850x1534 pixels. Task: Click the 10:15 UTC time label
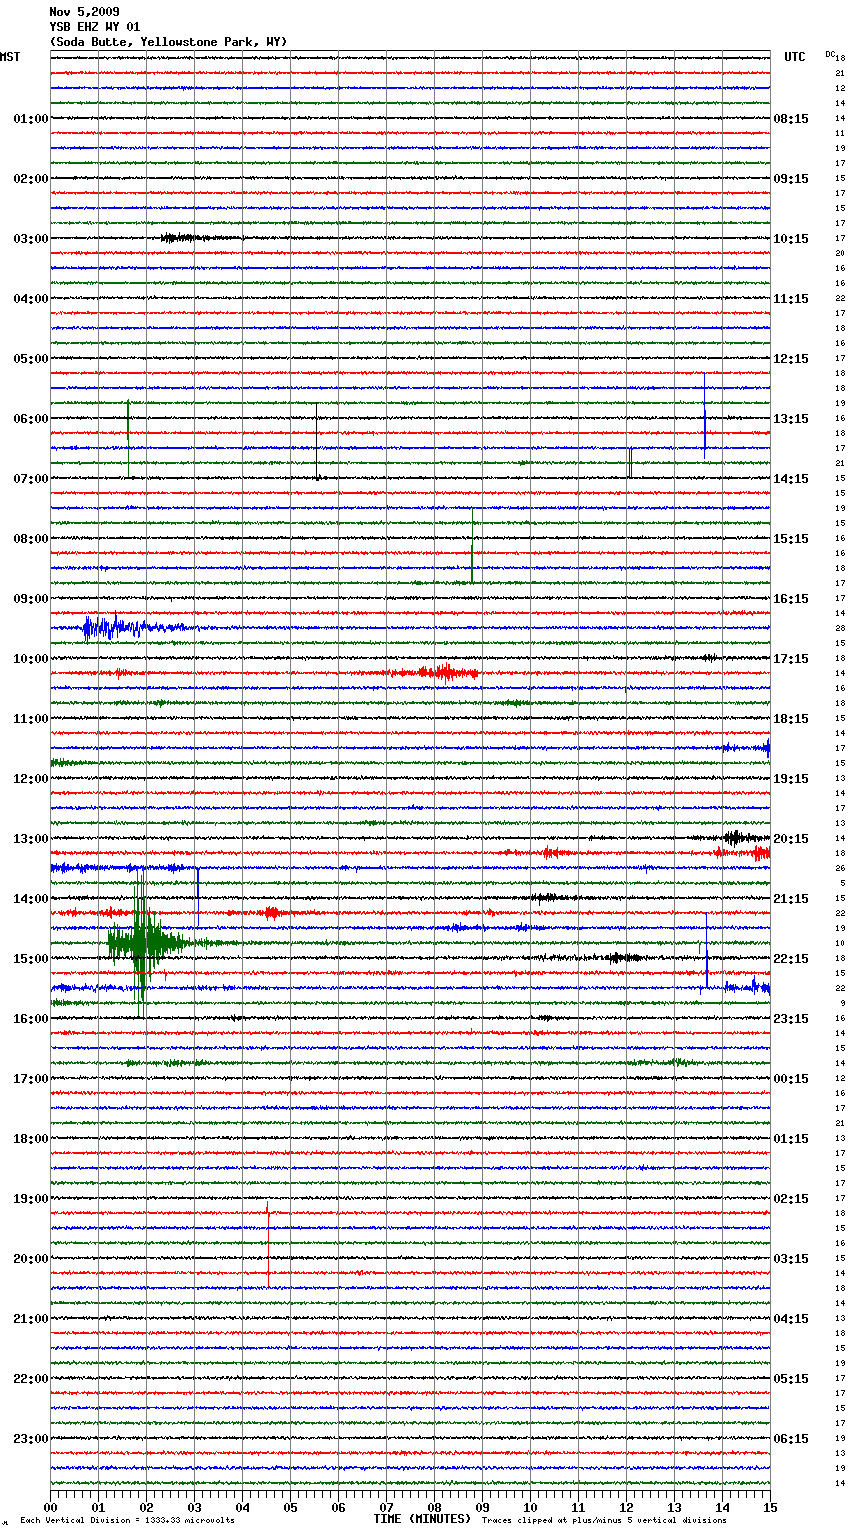coord(791,239)
